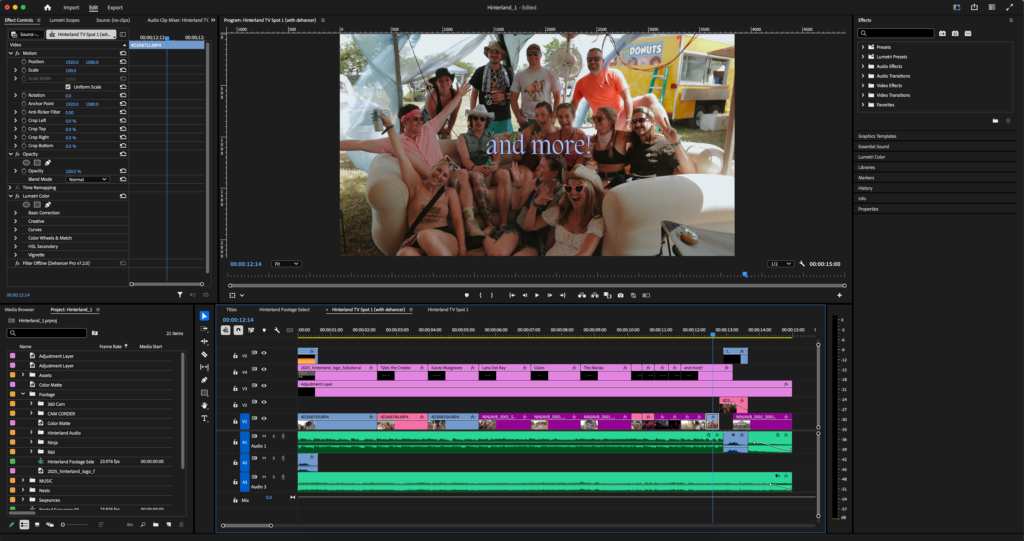The width and height of the screenshot is (1024, 541).
Task: Click Mark In bracket button
Action: point(480,295)
